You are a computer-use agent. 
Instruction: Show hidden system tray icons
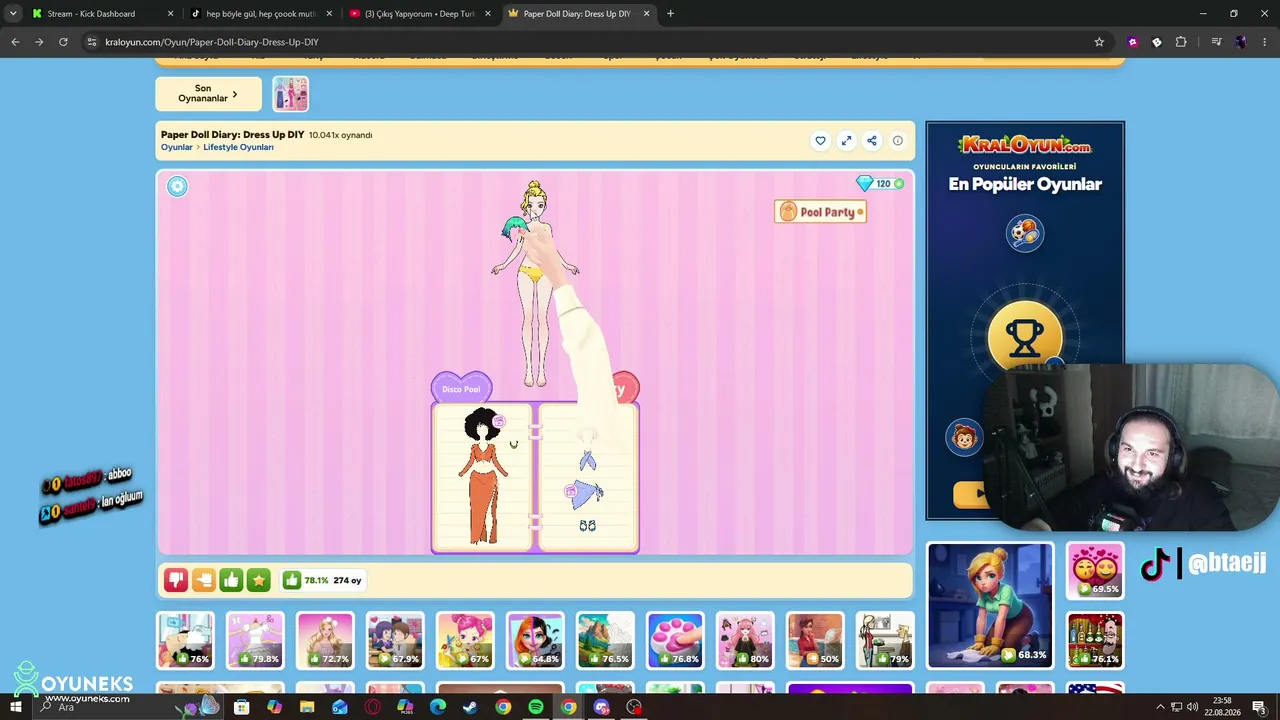[1160, 707]
